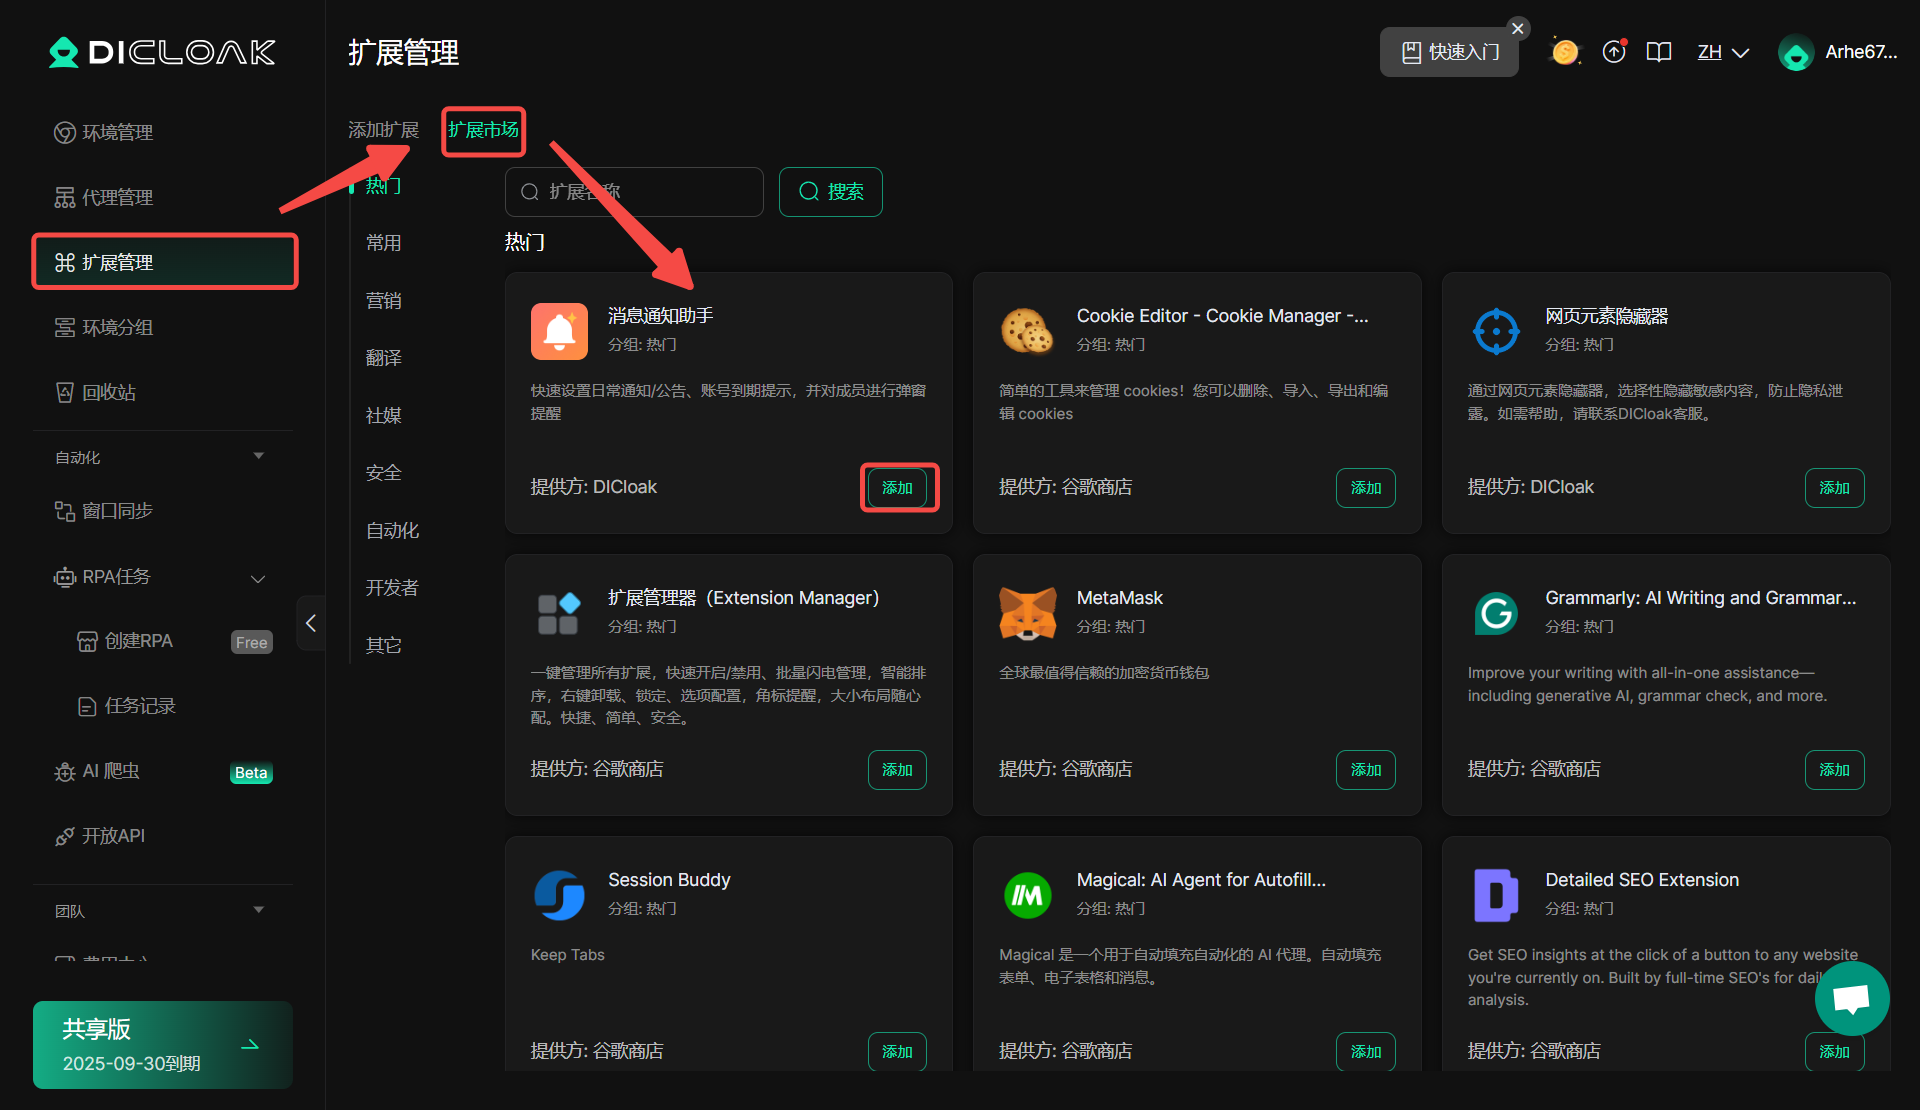Viewport: 1920px width, 1110px height.
Task: Click the Magical AI Agent icon
Action: click(1027, 895)
